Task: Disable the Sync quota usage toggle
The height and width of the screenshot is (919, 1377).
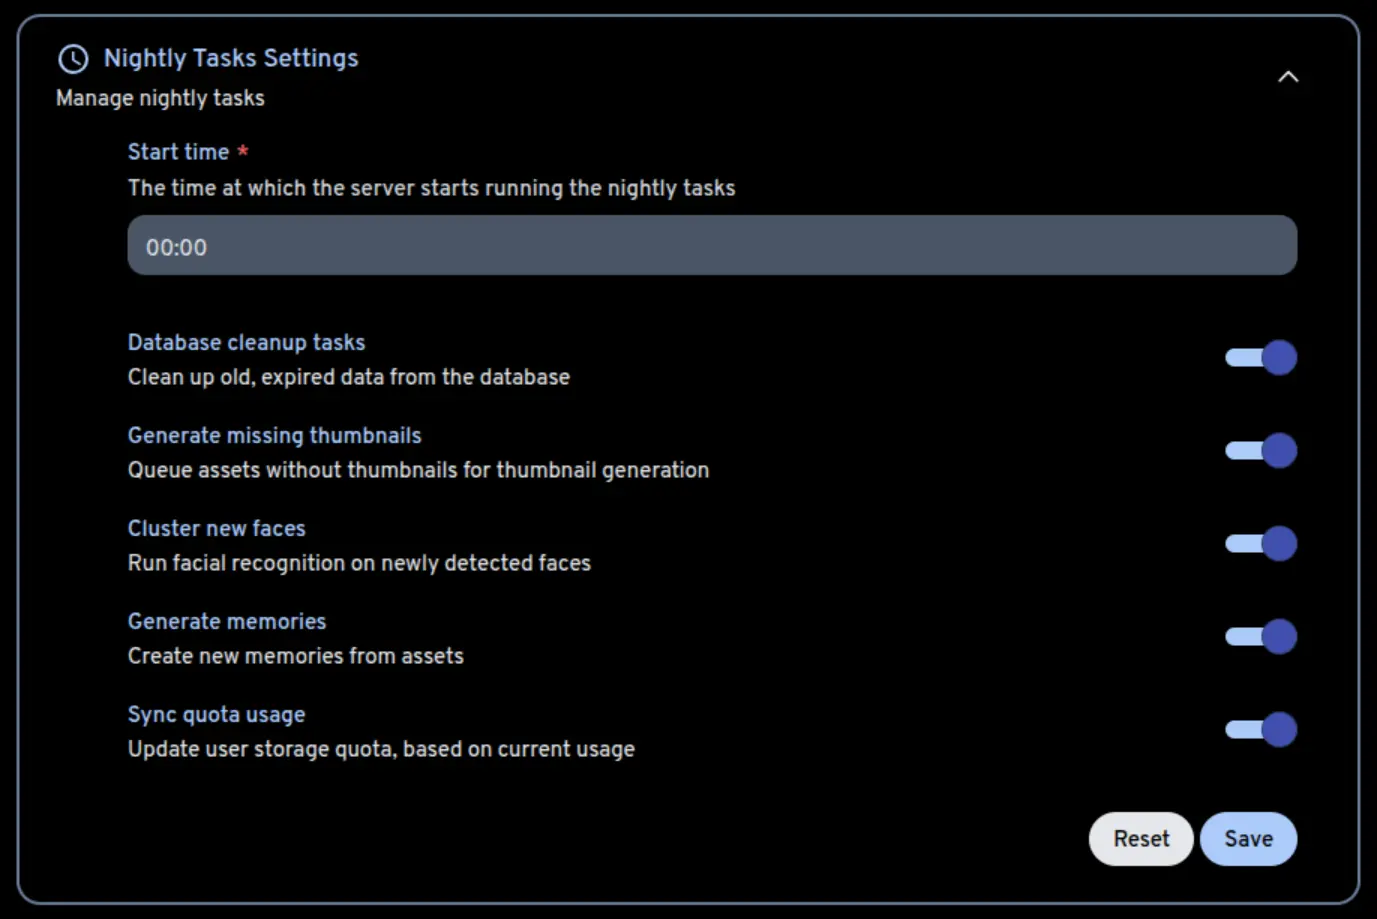Action: [x=1261, y=730]
